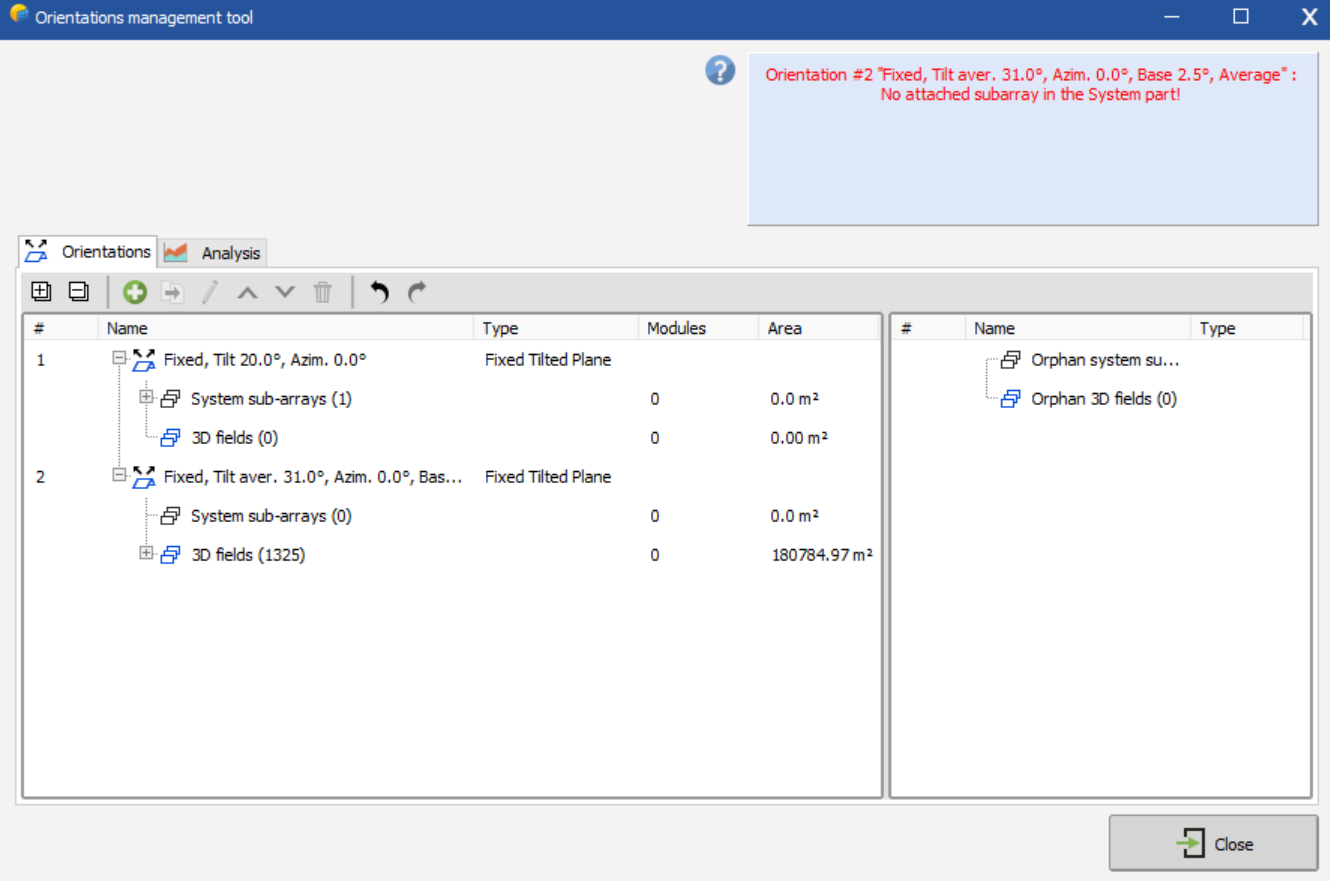1330x881 pixels.
Task: Click Fixed Tilted Plane type of orientation 2
Action: click(548, 477)
